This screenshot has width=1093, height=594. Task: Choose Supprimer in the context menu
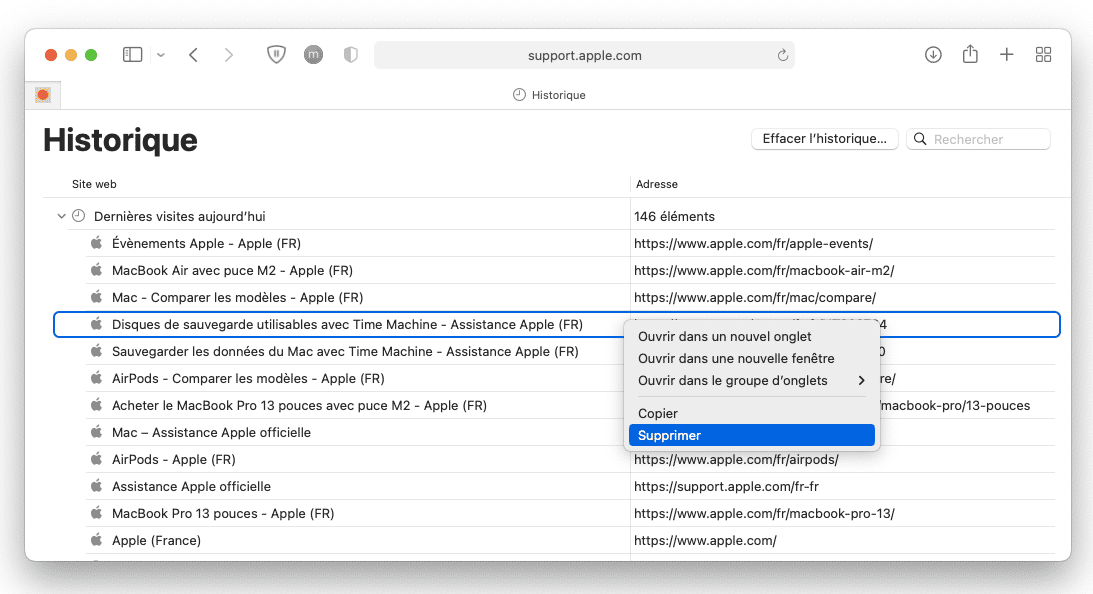tap(751, 435)
